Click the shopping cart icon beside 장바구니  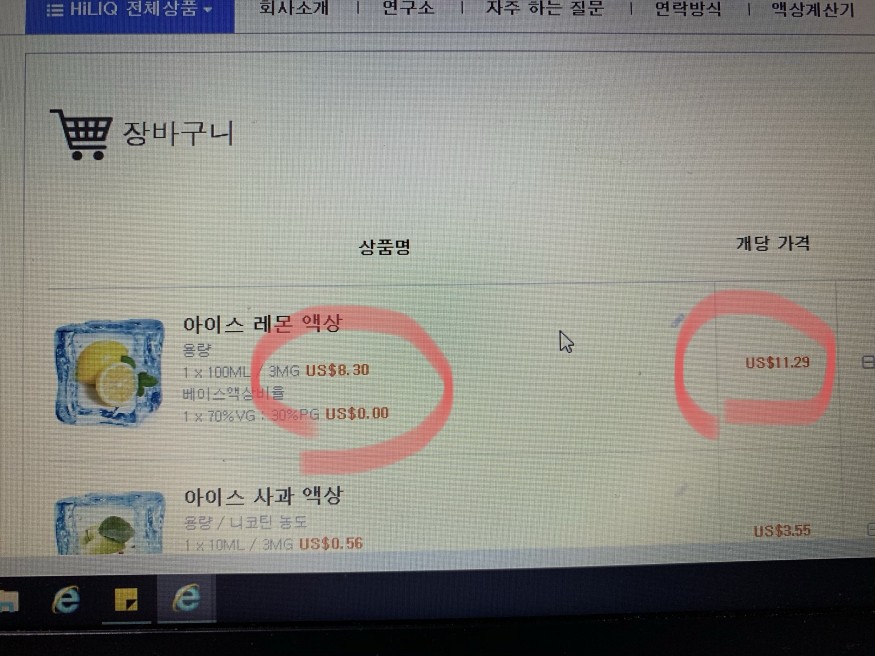pos(81,134)
